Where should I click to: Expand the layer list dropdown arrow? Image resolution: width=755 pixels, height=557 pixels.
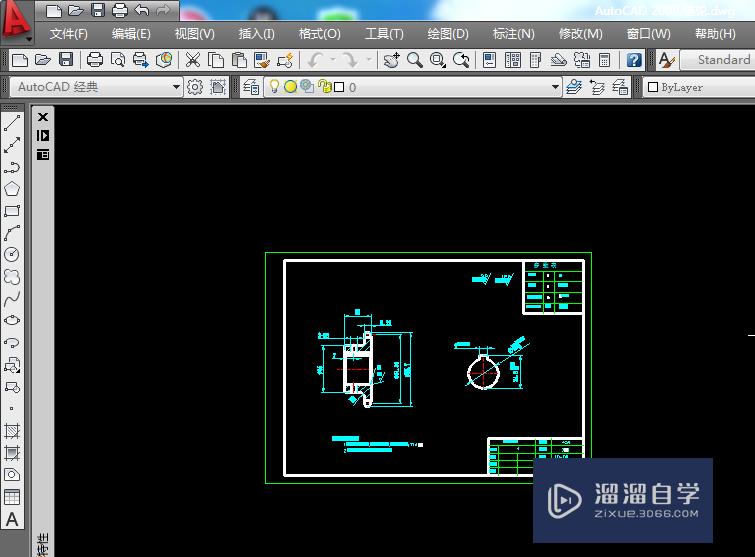pos(555,87)
